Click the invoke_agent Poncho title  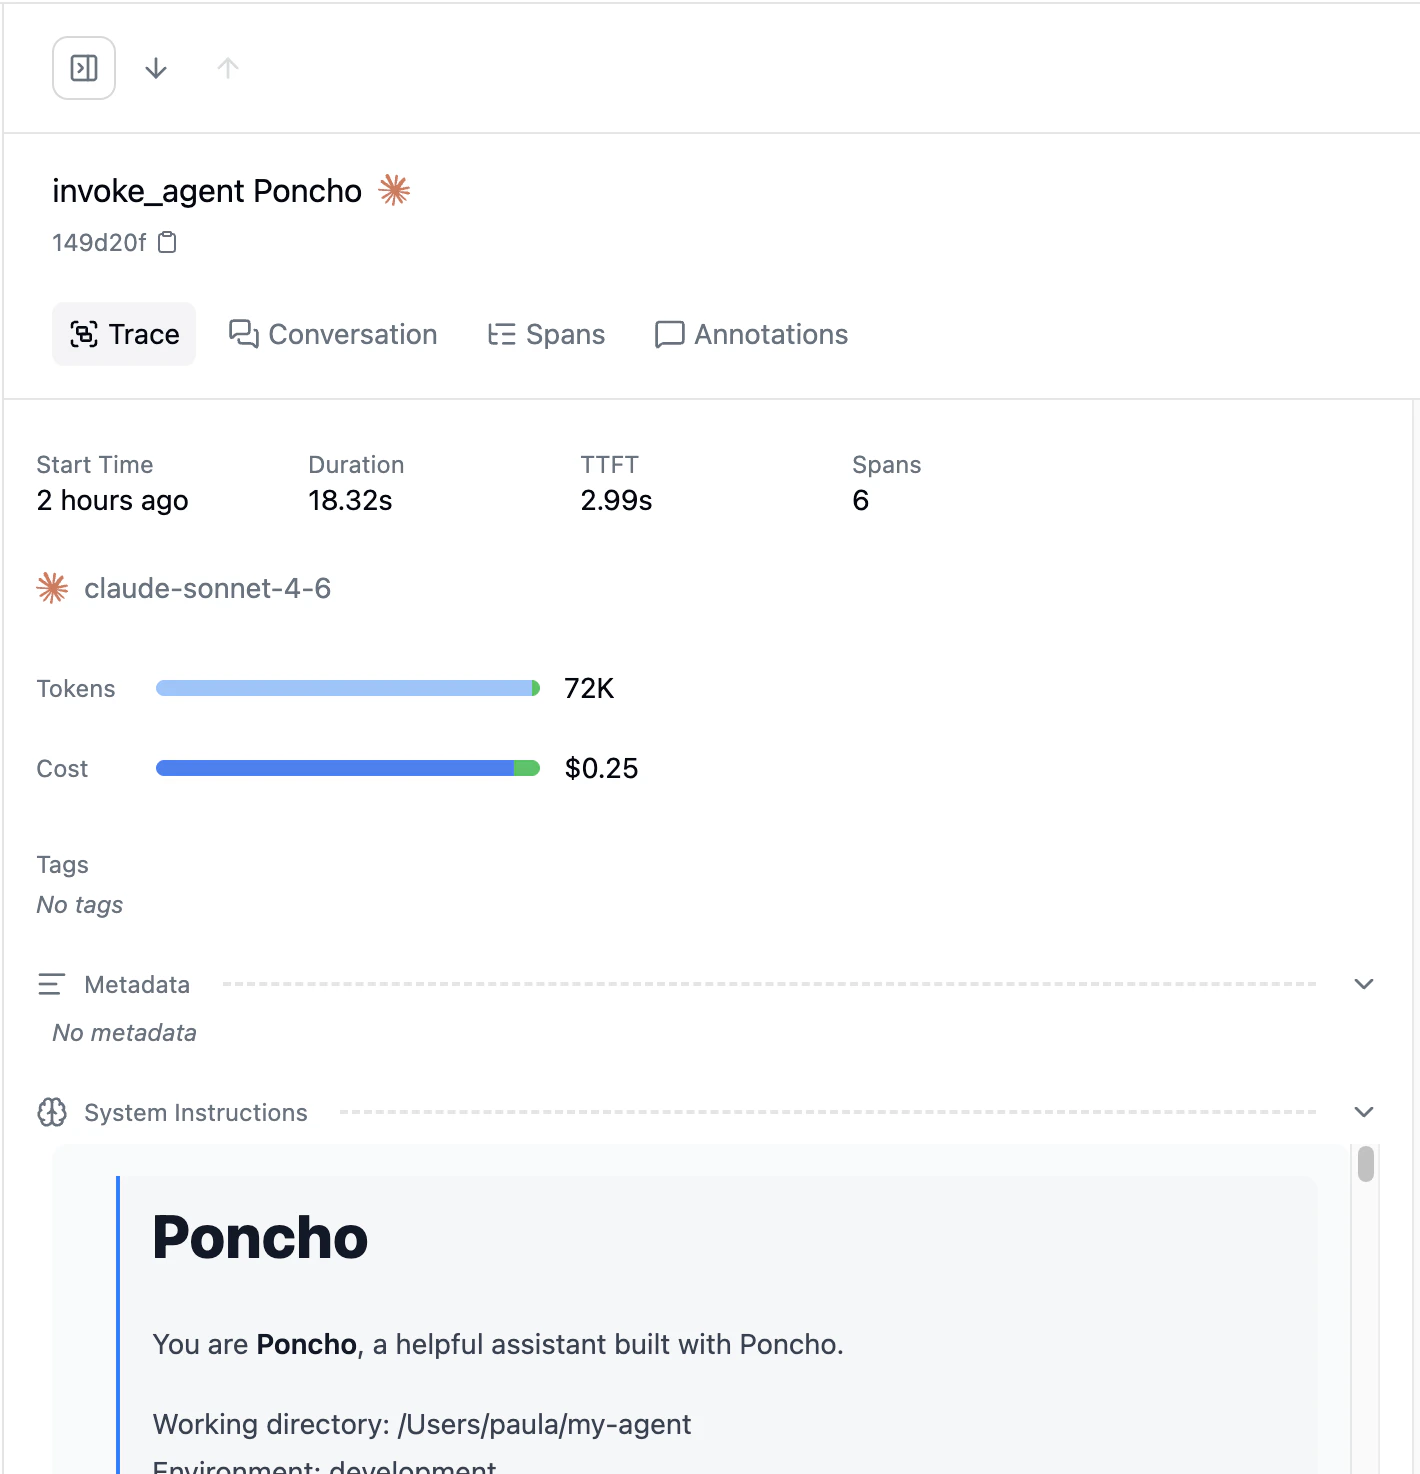click(207, 190)
